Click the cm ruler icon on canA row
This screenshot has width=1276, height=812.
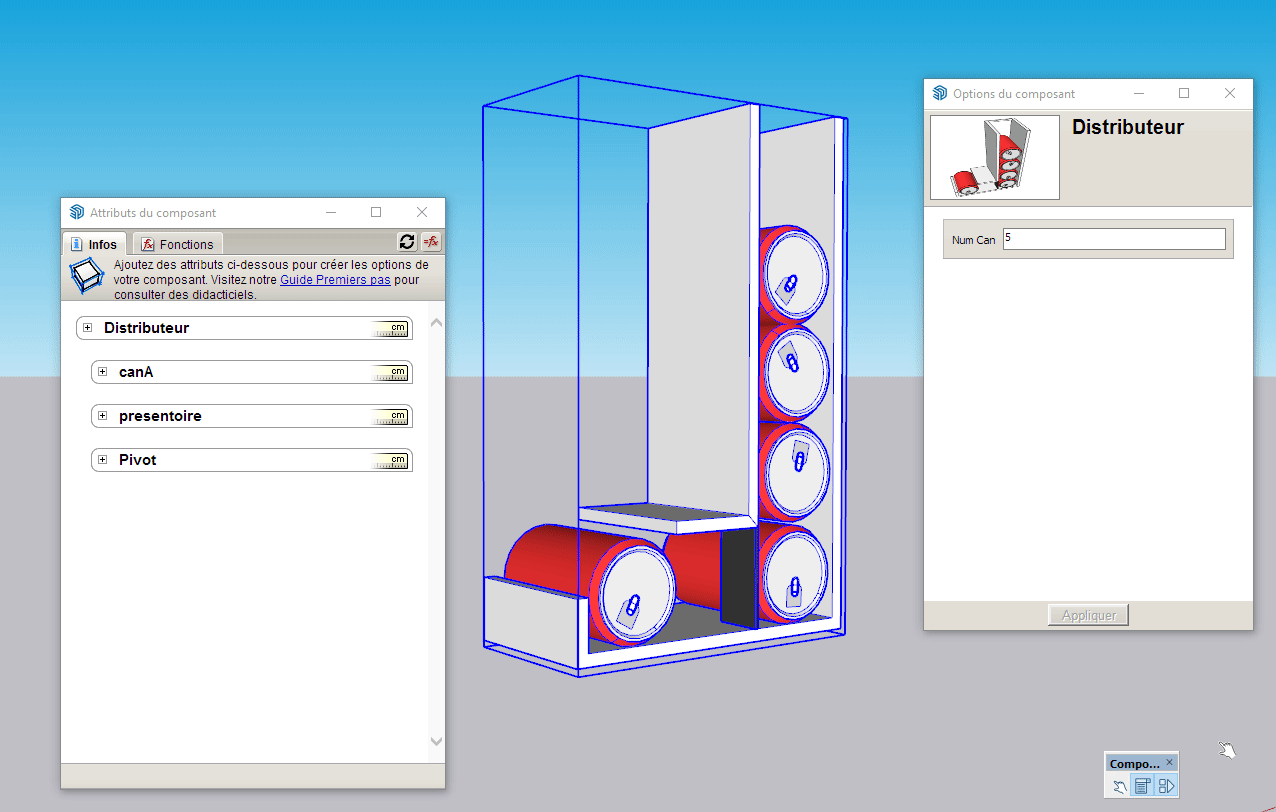tap(390, 372)
